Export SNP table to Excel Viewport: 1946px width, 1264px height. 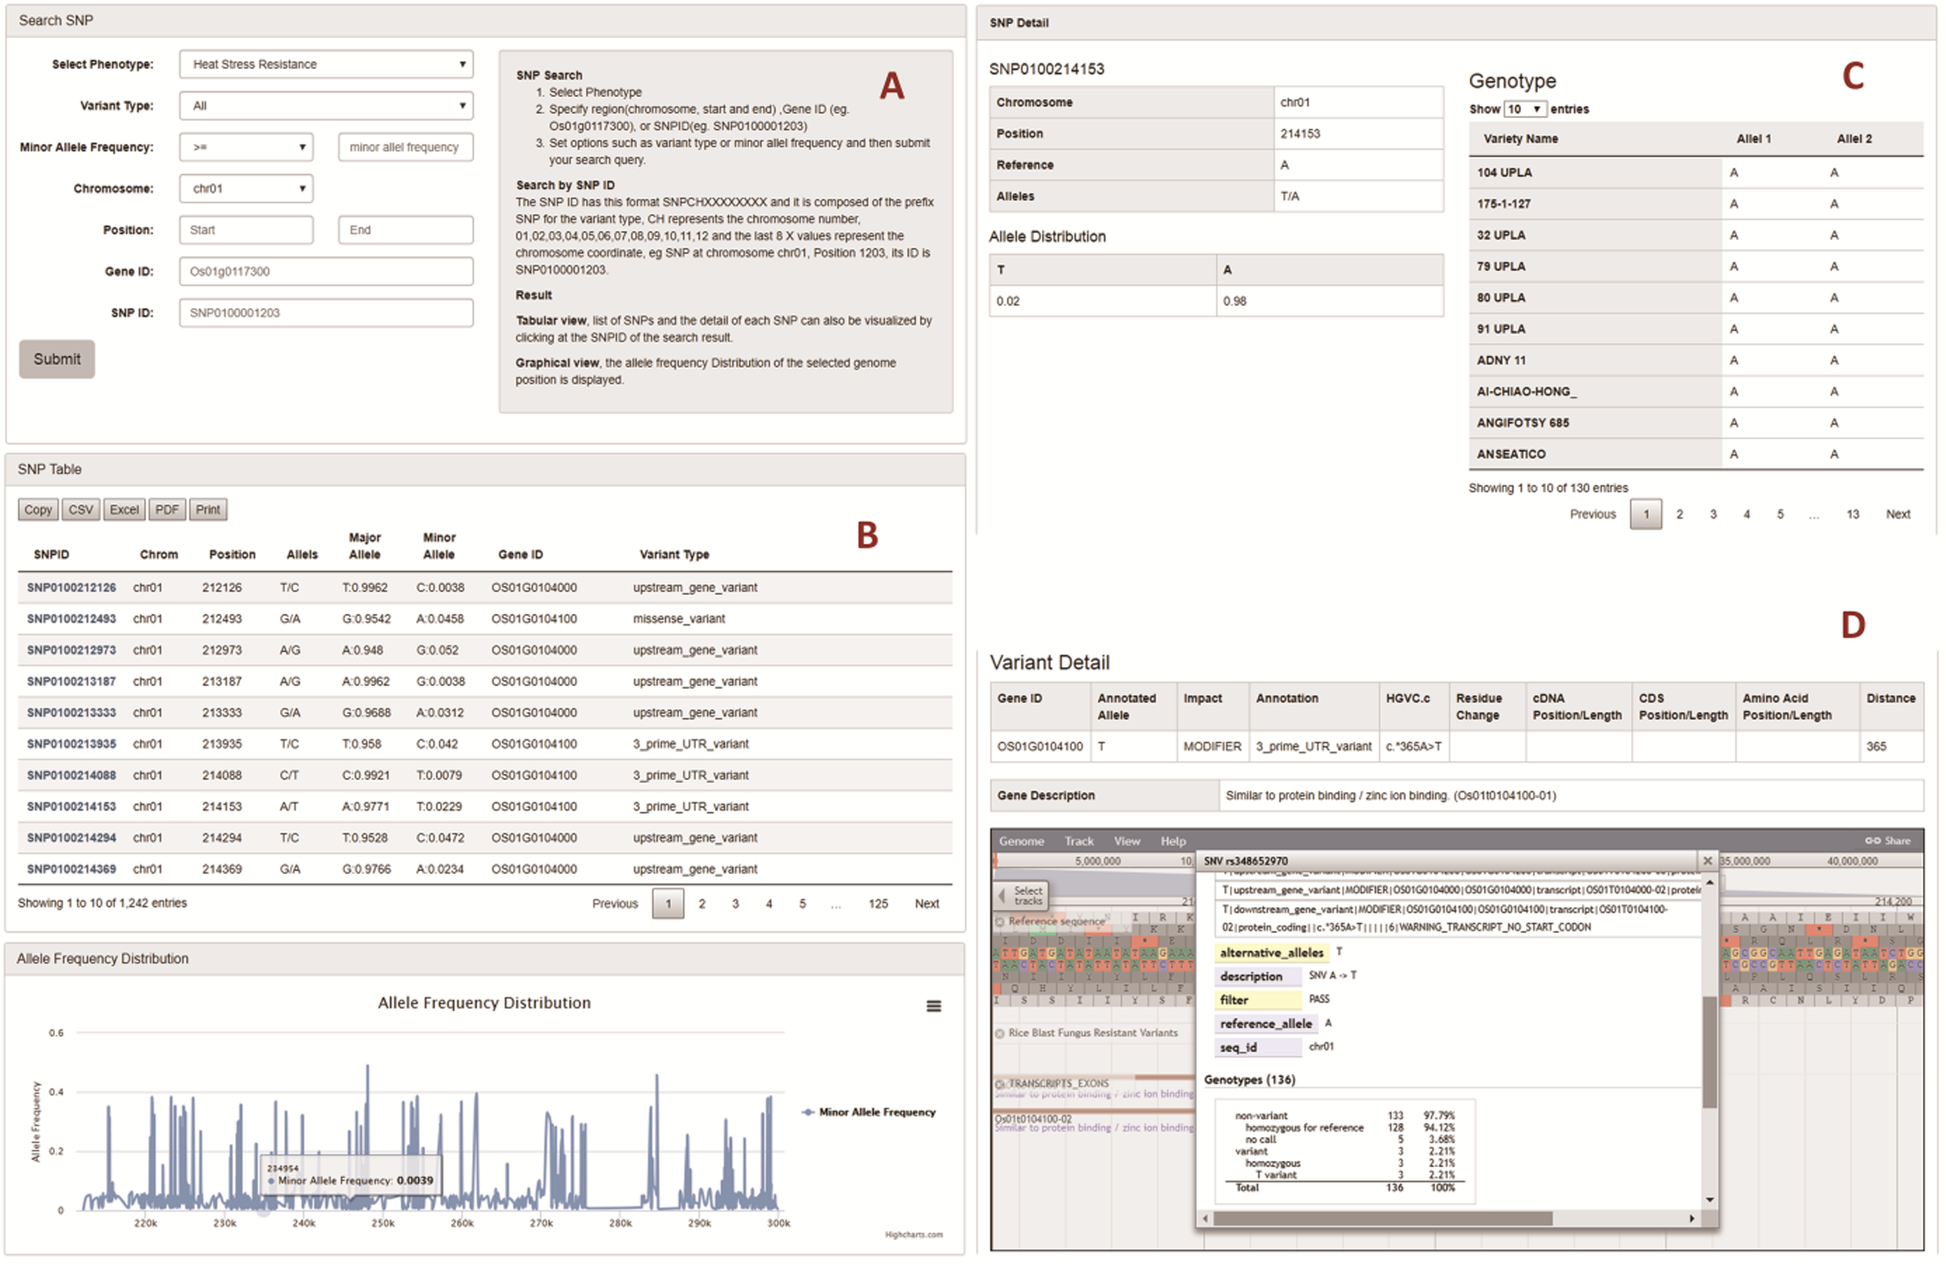click(124, 510)
